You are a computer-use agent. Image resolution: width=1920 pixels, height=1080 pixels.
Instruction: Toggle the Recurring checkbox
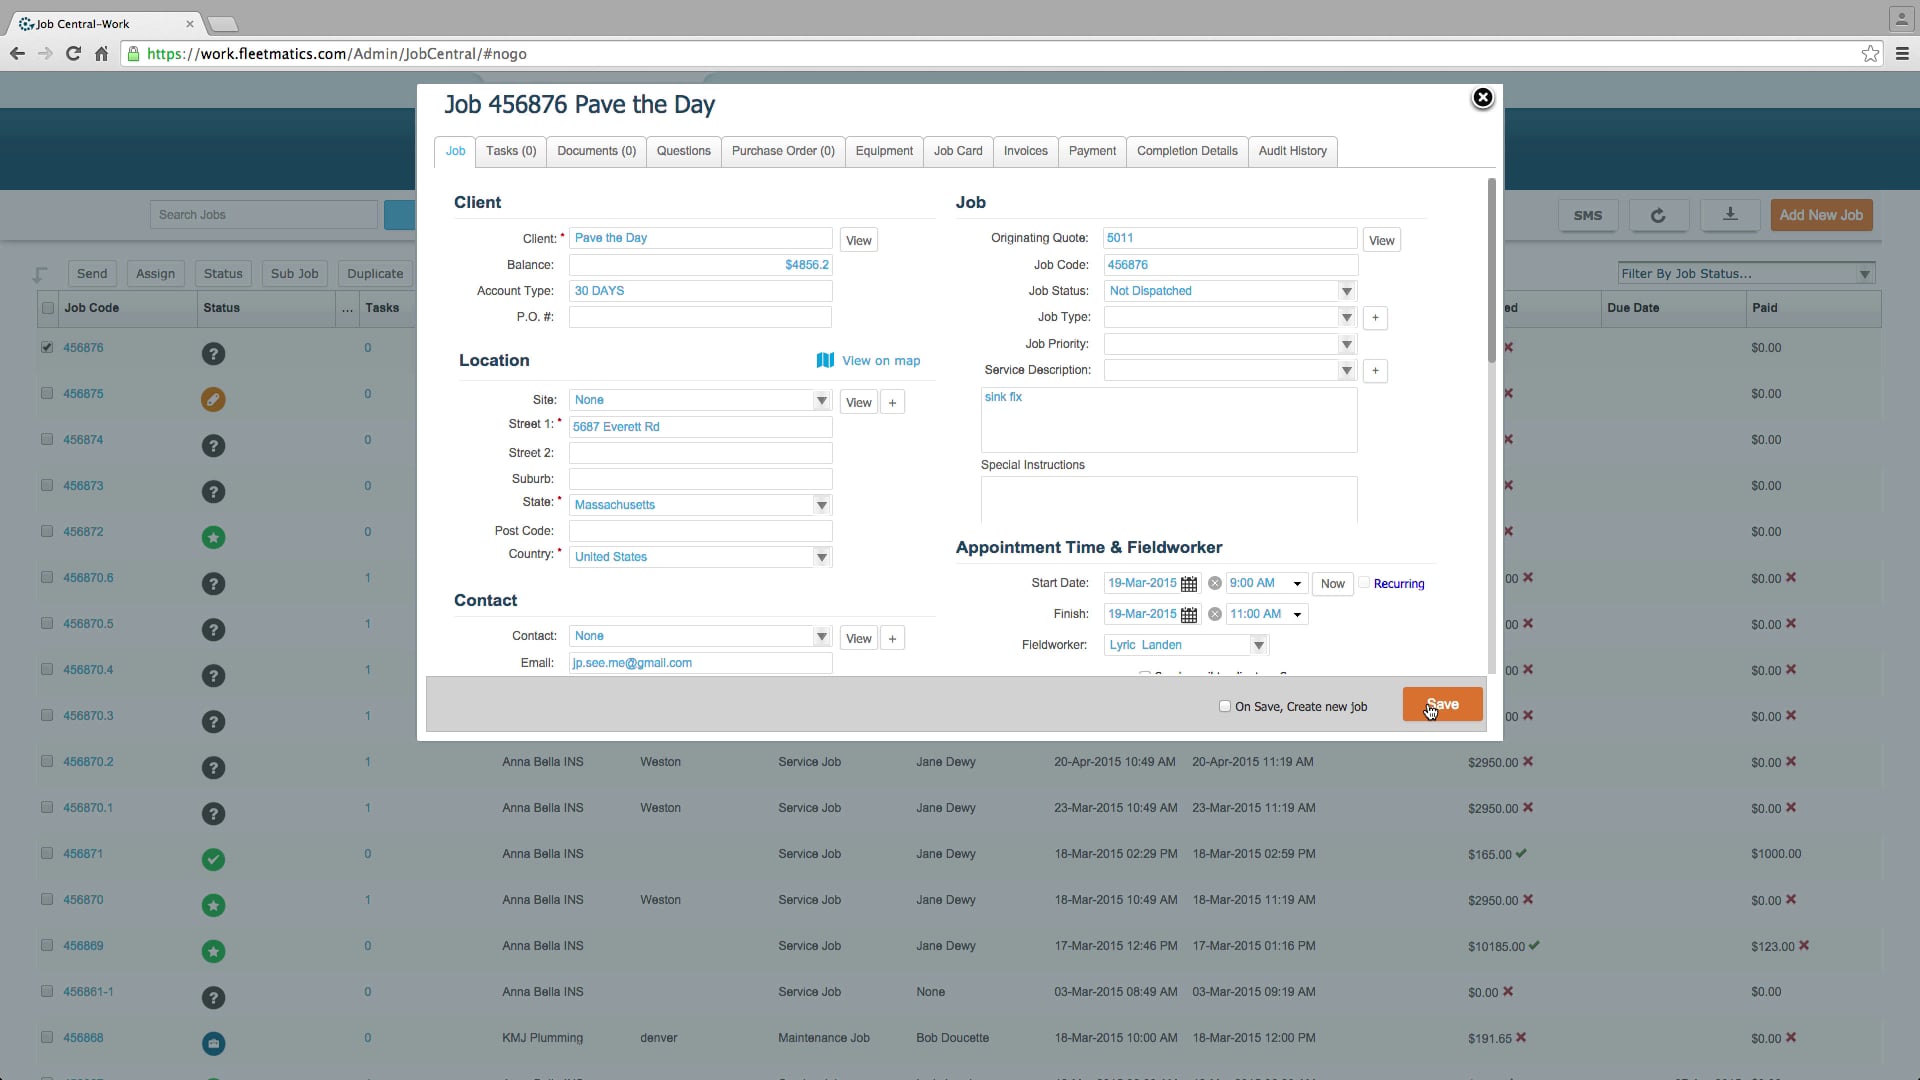tap(1364, 583)
